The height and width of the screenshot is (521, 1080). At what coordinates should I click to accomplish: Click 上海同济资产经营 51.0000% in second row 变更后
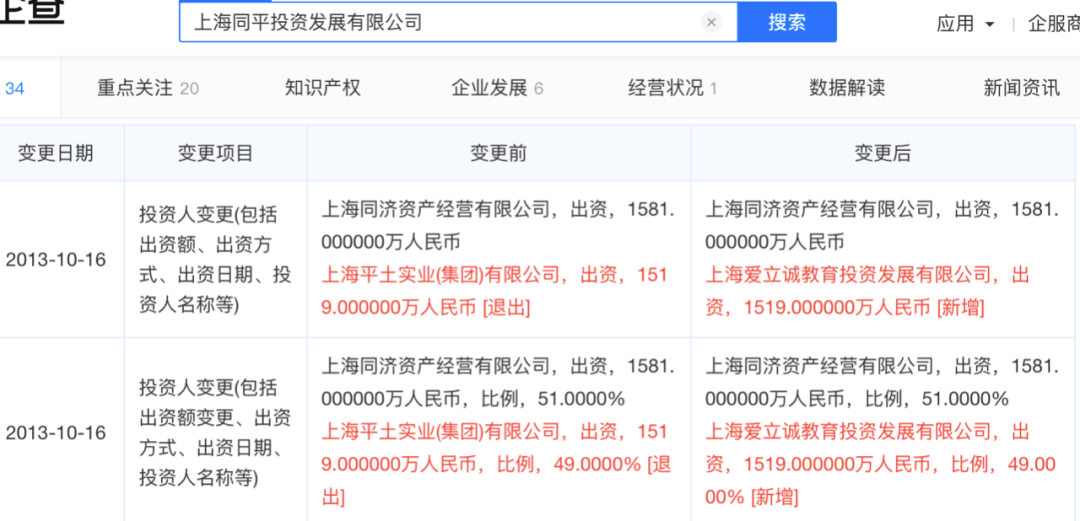882,381
